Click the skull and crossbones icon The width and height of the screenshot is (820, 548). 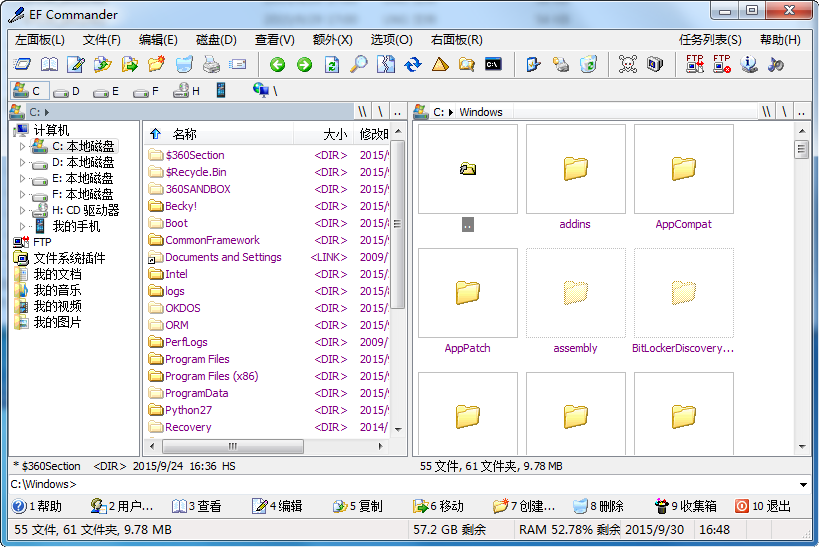pos(627,65)
